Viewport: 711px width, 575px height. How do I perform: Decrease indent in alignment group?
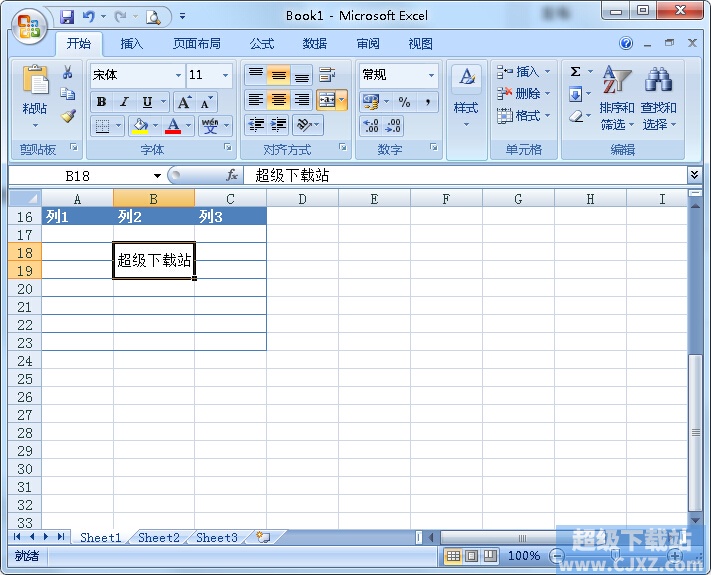[x=256, y=125]
